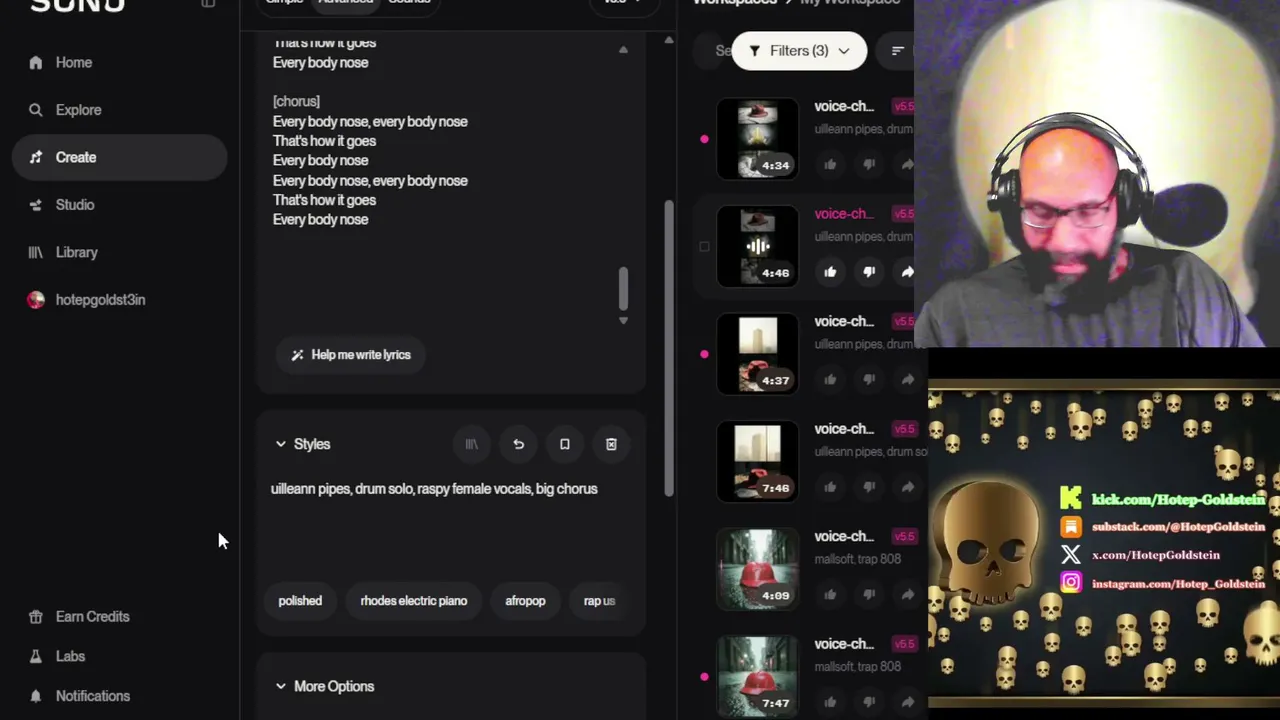This screenshot has height=720, width=1280.
Task: Open the voice-ch title of the 4:09 song
Action: point(844,536)
